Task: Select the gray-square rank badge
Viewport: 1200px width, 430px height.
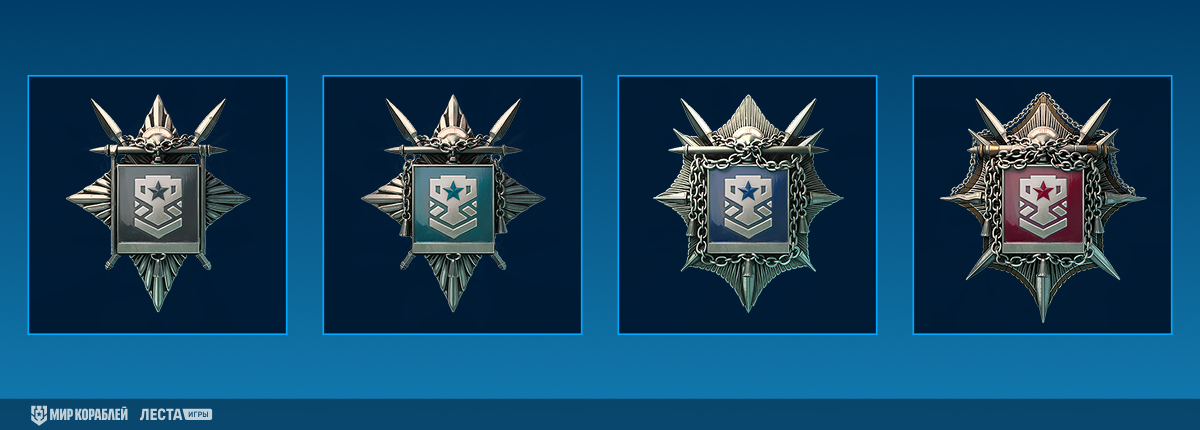Action: pos(157,204)
